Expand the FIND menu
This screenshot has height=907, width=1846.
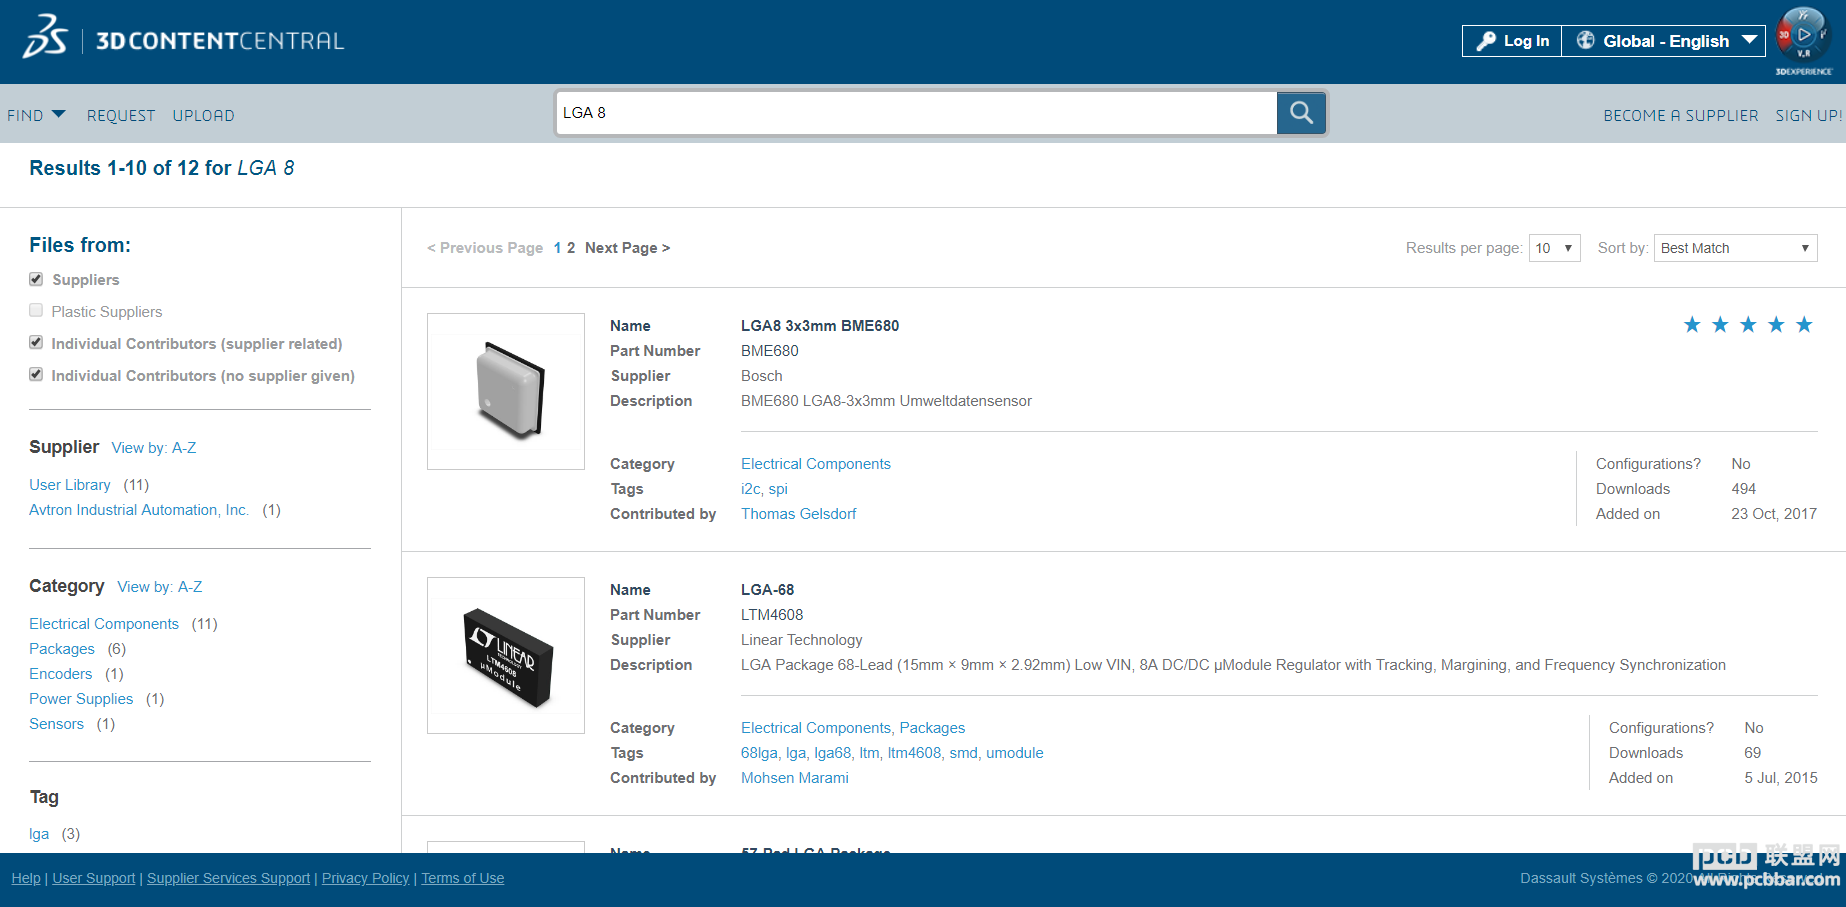pyautogui.click(x=36, y=115)
